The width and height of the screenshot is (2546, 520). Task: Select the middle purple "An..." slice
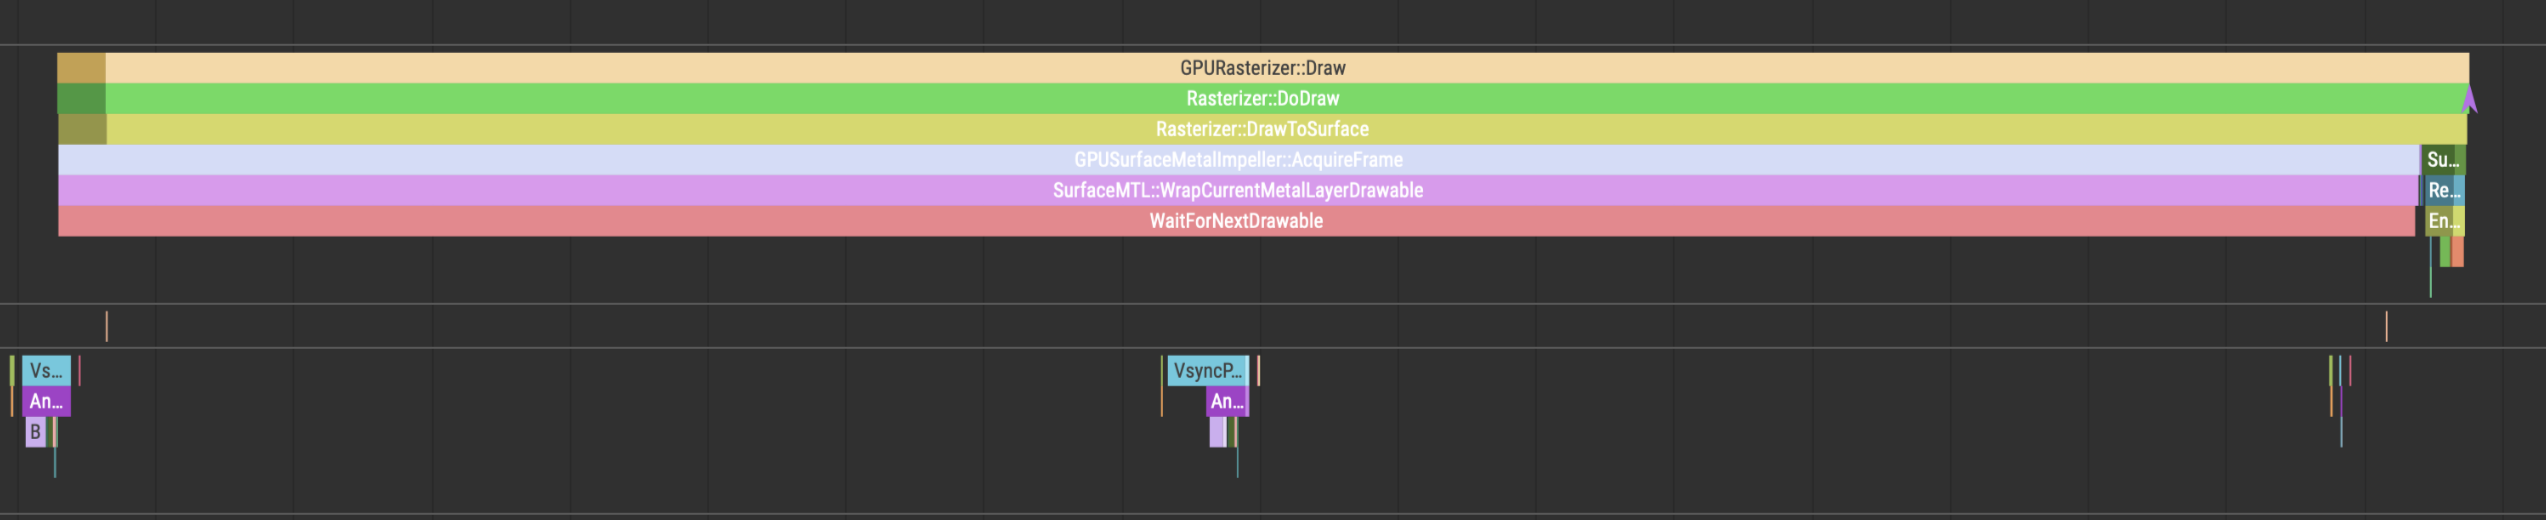1227,402
